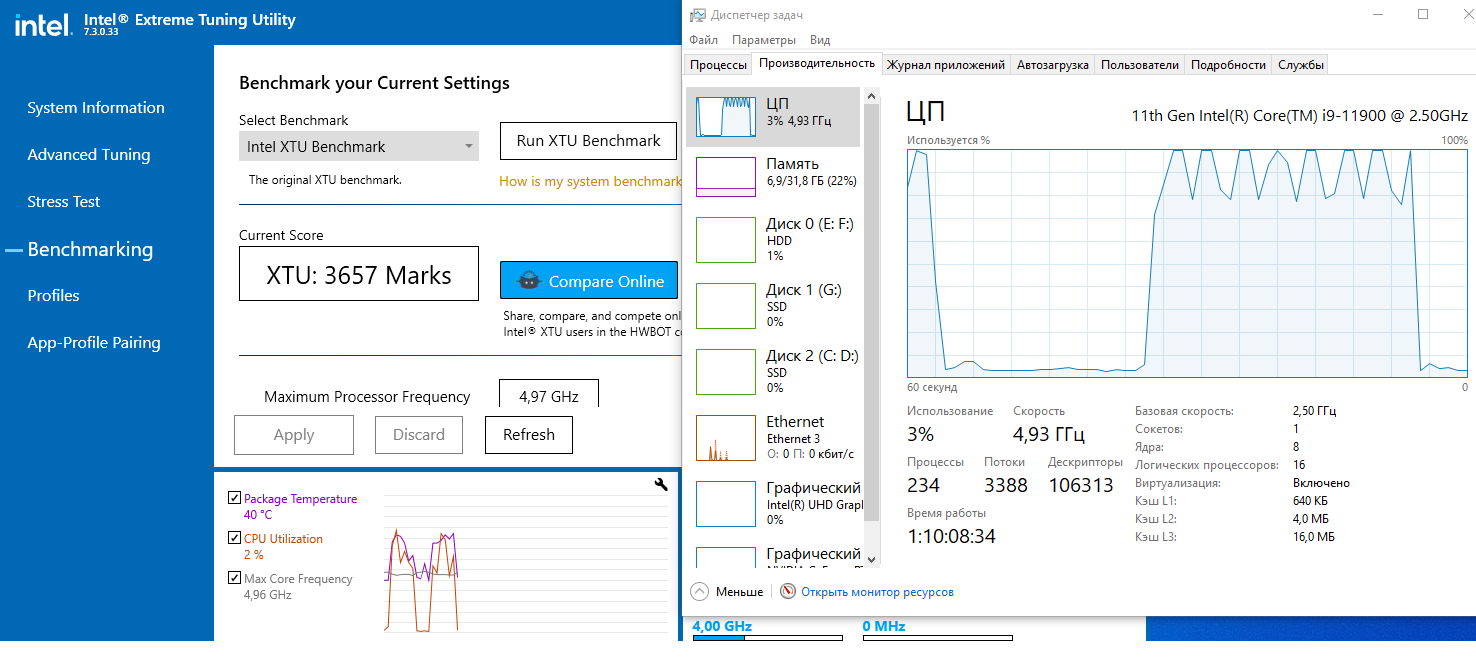Open the Открыть монитор ресурсов link

click(877, 592)
